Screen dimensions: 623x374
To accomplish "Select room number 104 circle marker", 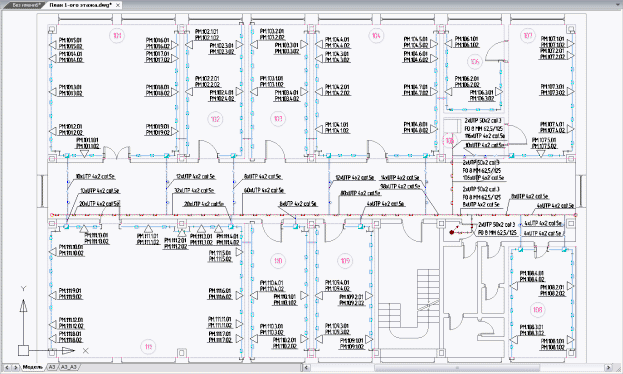I will pos(376,36).
